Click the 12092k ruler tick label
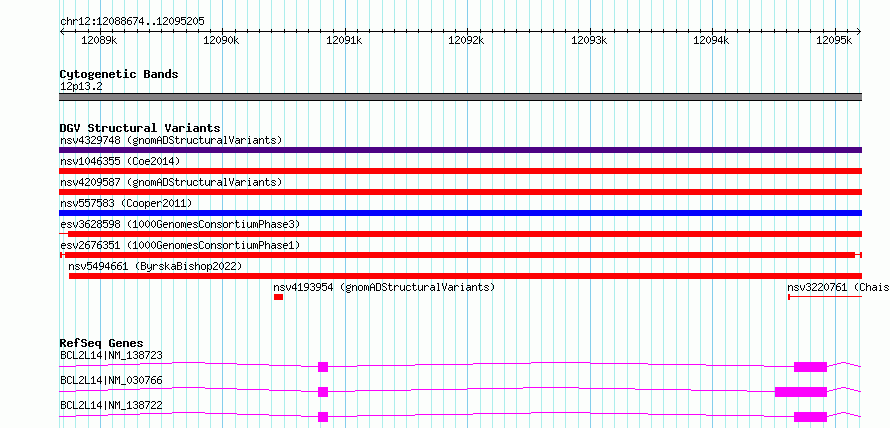Screen dimensions: 890x428 tap(467, 41)
